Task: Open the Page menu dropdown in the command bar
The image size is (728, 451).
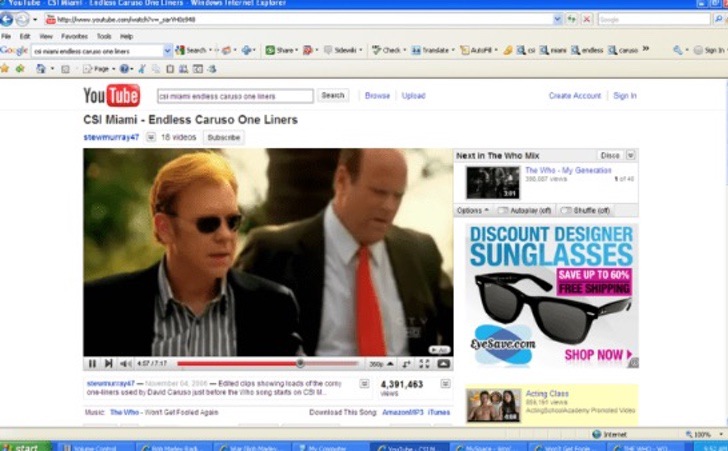Action: tap(99, 69)
